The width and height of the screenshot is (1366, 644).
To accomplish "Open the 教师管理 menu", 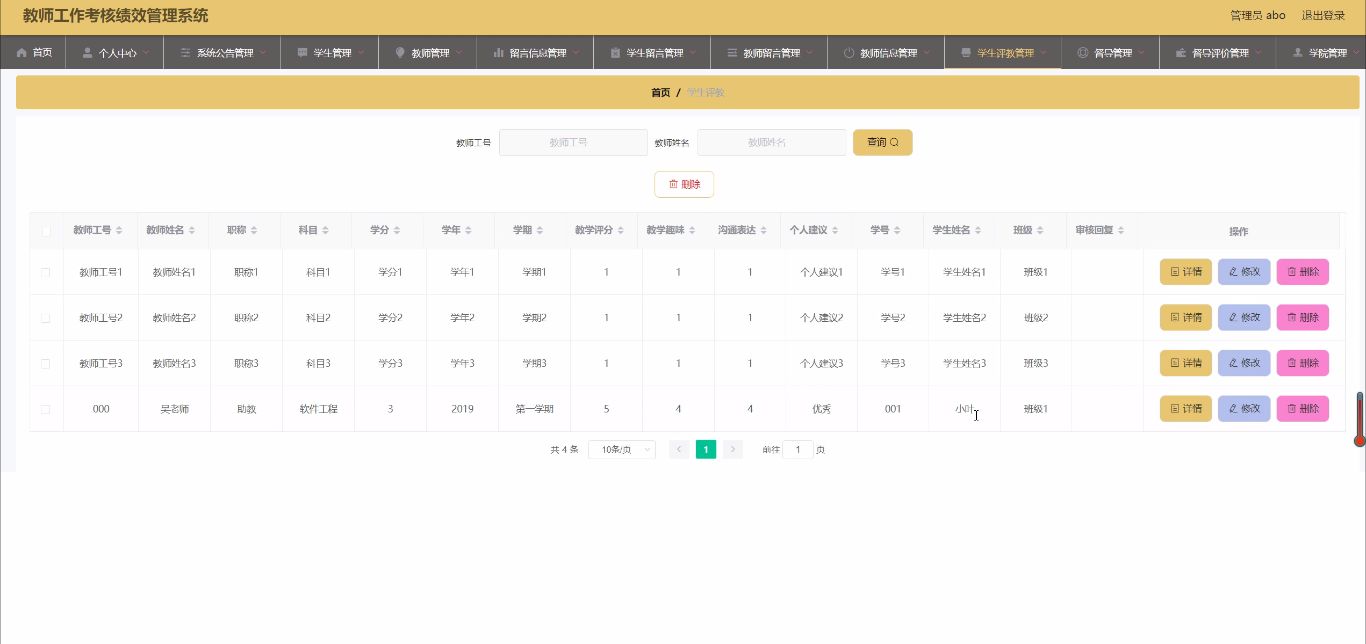I will pyautogui.click(x=428, y=53).
